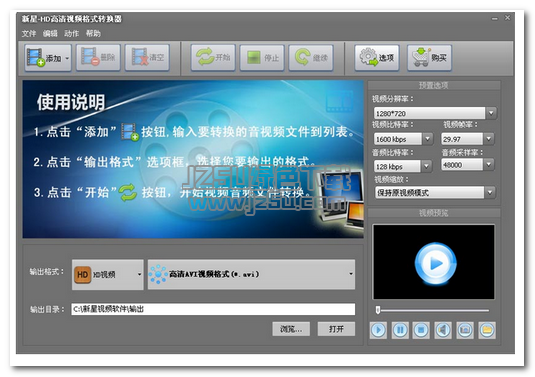This screenshot has height=377, width=535.
Task: Click the stop icon below preview
Action: 421,330
